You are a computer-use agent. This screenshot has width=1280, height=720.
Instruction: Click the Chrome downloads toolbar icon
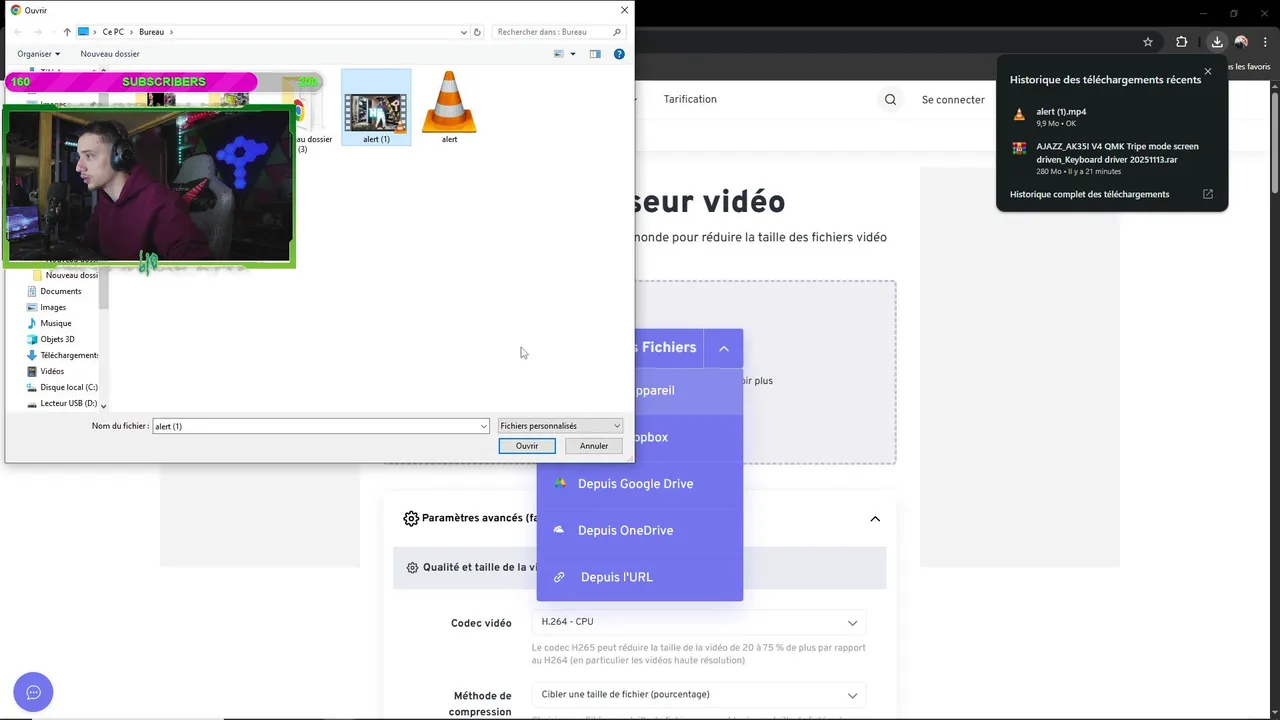[x=1217, y=42]
